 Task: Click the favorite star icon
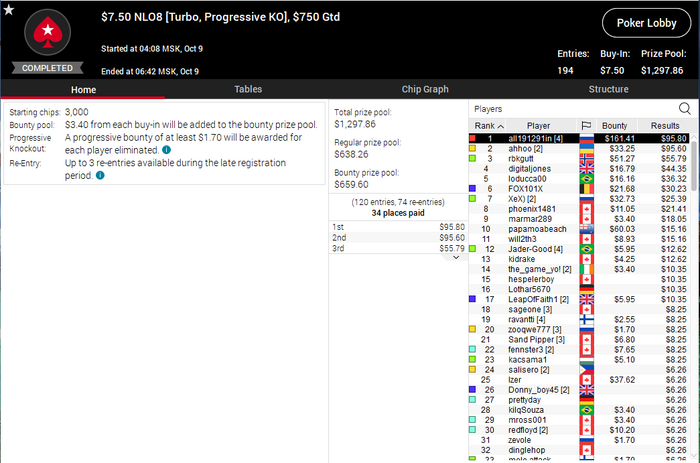[8, 9]
